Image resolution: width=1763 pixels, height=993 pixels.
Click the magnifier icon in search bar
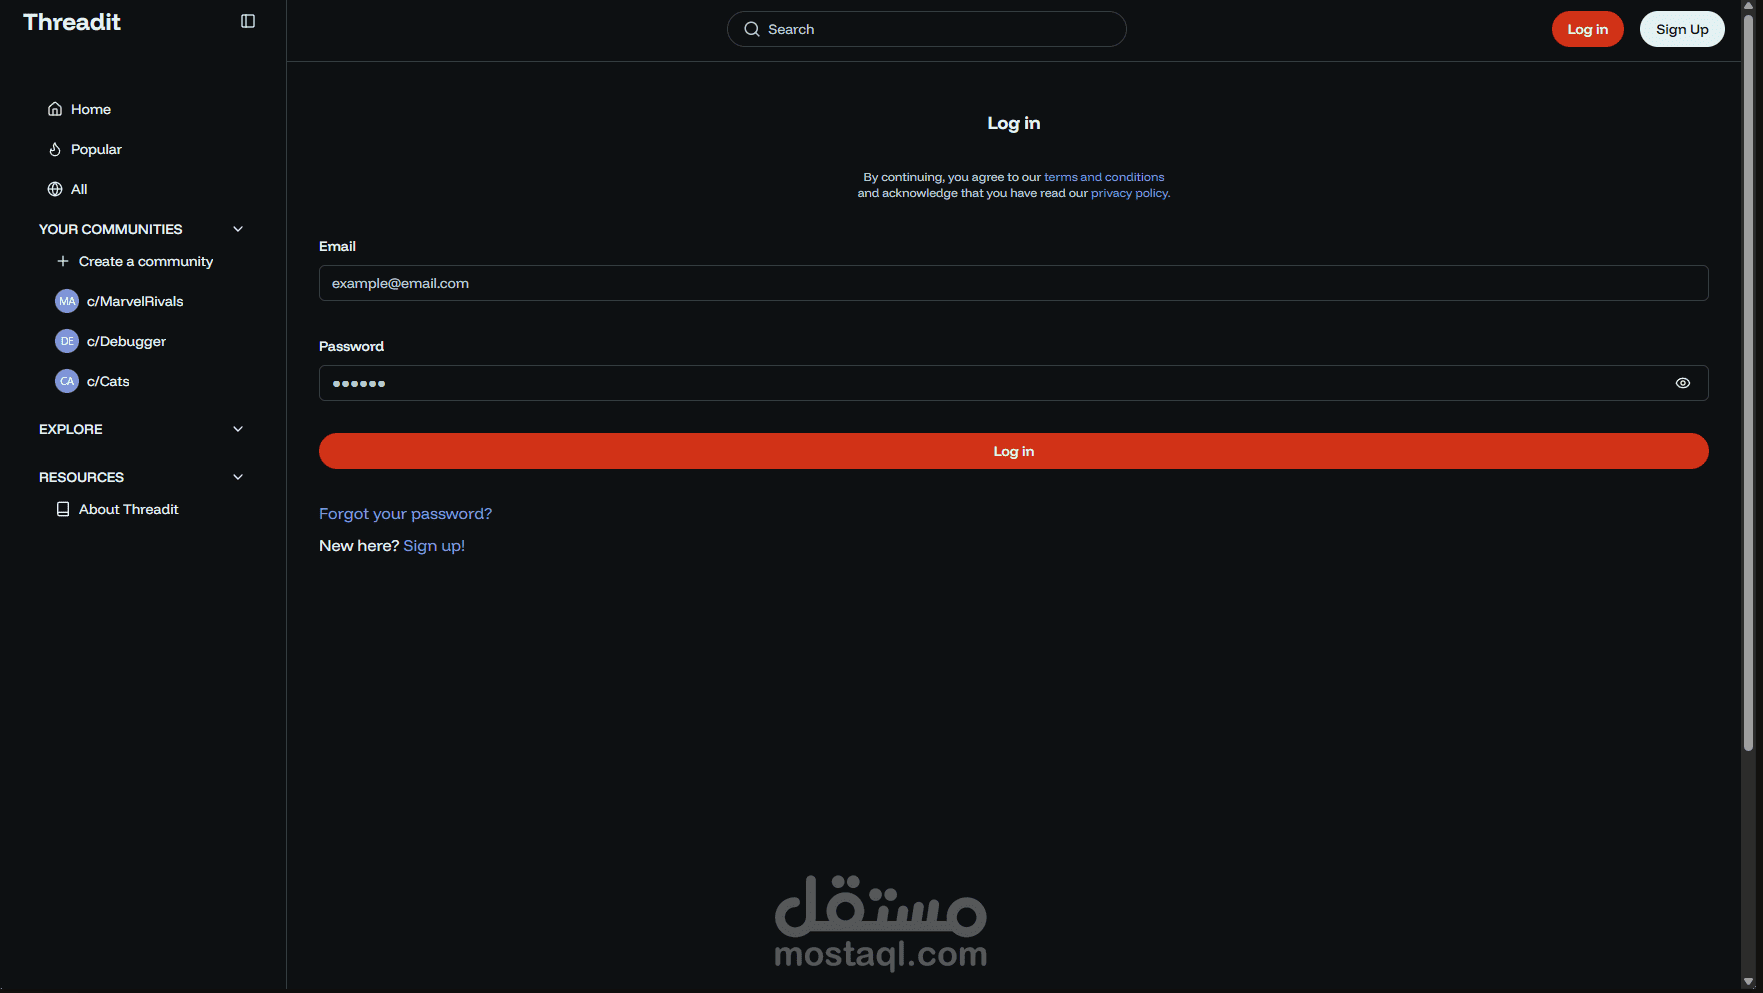pos(752,29)
